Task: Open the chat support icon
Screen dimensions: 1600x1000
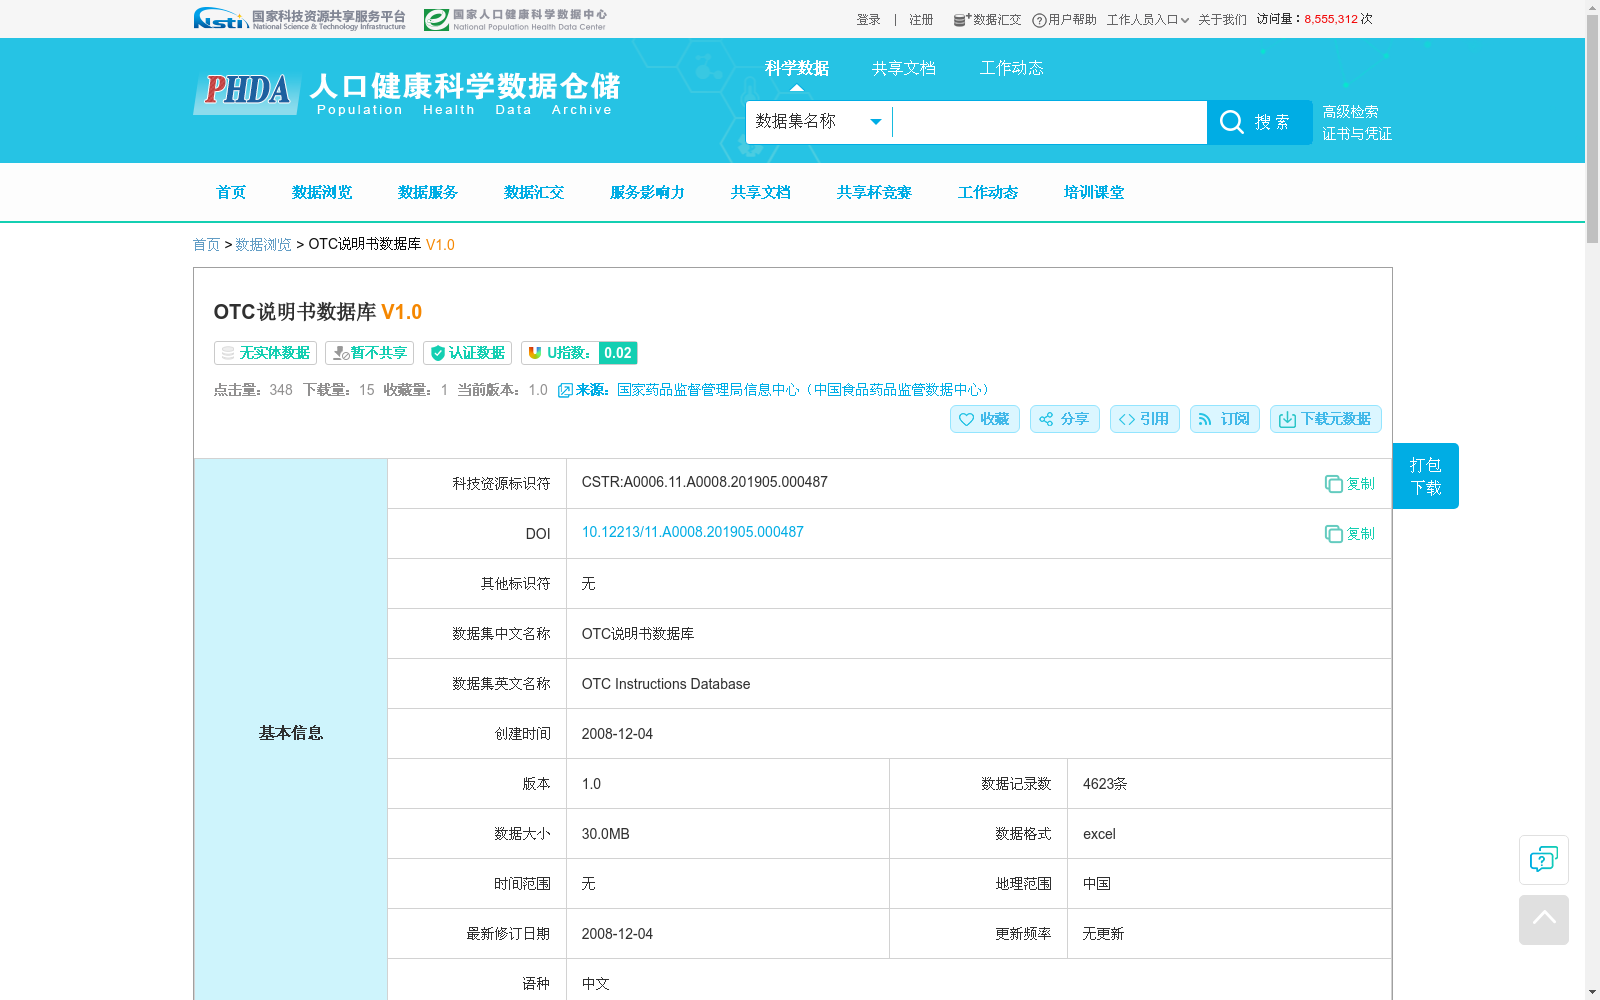Action: click(x=1543, y=860)
